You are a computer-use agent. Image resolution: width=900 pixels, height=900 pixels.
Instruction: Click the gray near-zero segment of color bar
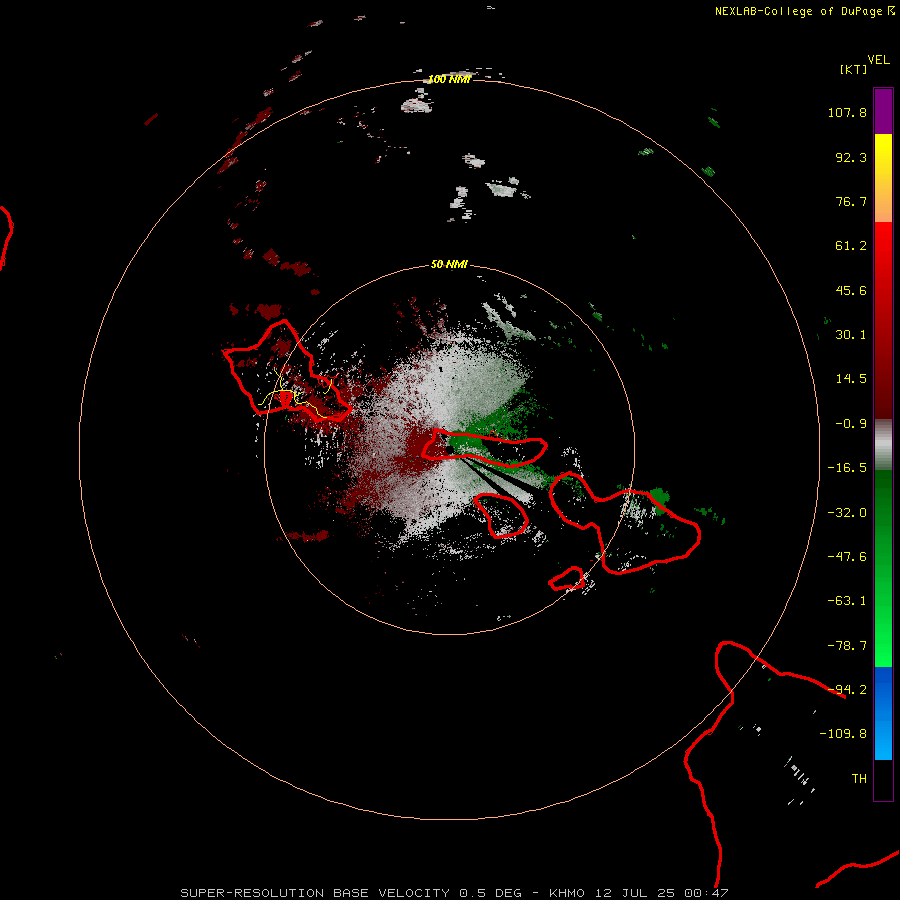click(x=883, y=445)
